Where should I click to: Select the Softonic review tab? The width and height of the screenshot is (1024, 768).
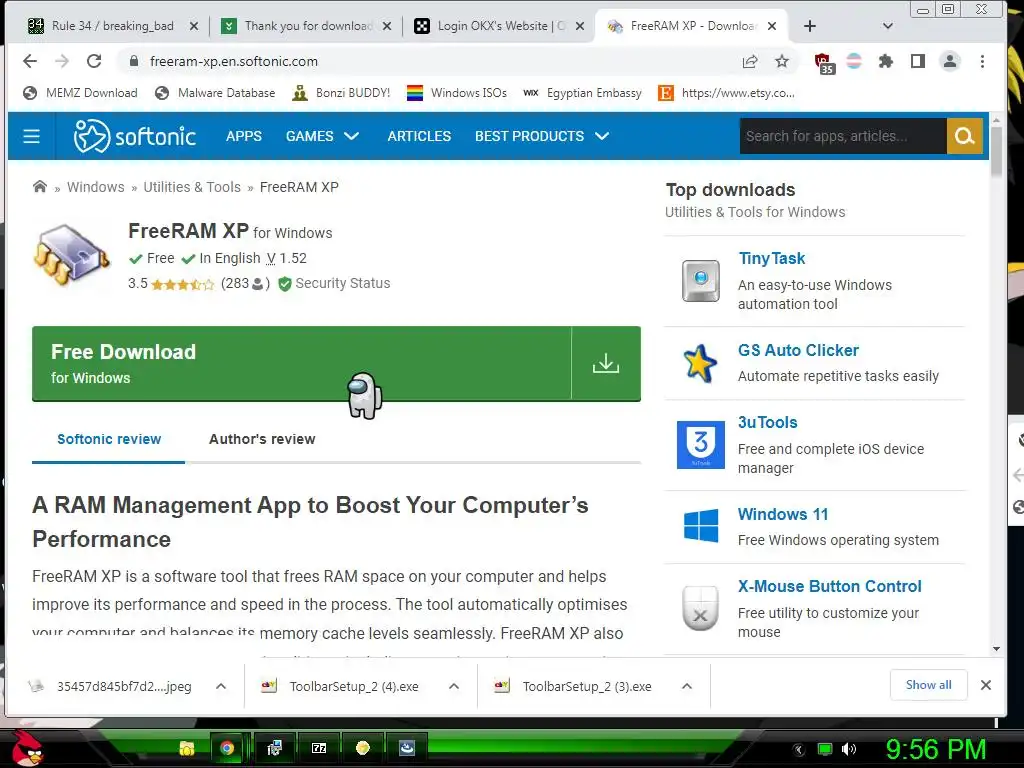tap(109, 439)
